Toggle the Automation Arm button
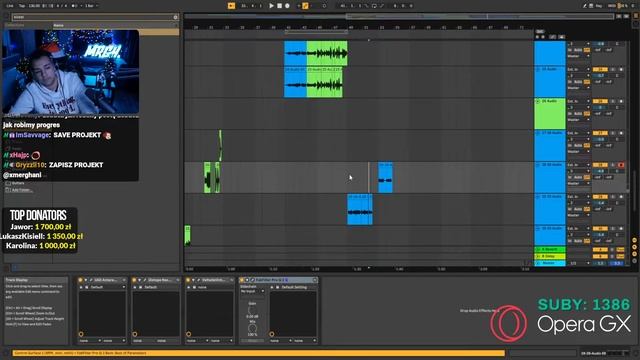 [305, 6]
